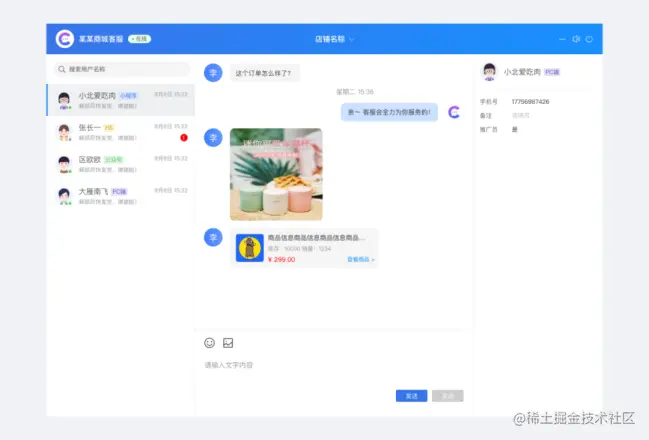Open the emoji picker smiley icon
This screenshot has width=649, height=440.
209,343
